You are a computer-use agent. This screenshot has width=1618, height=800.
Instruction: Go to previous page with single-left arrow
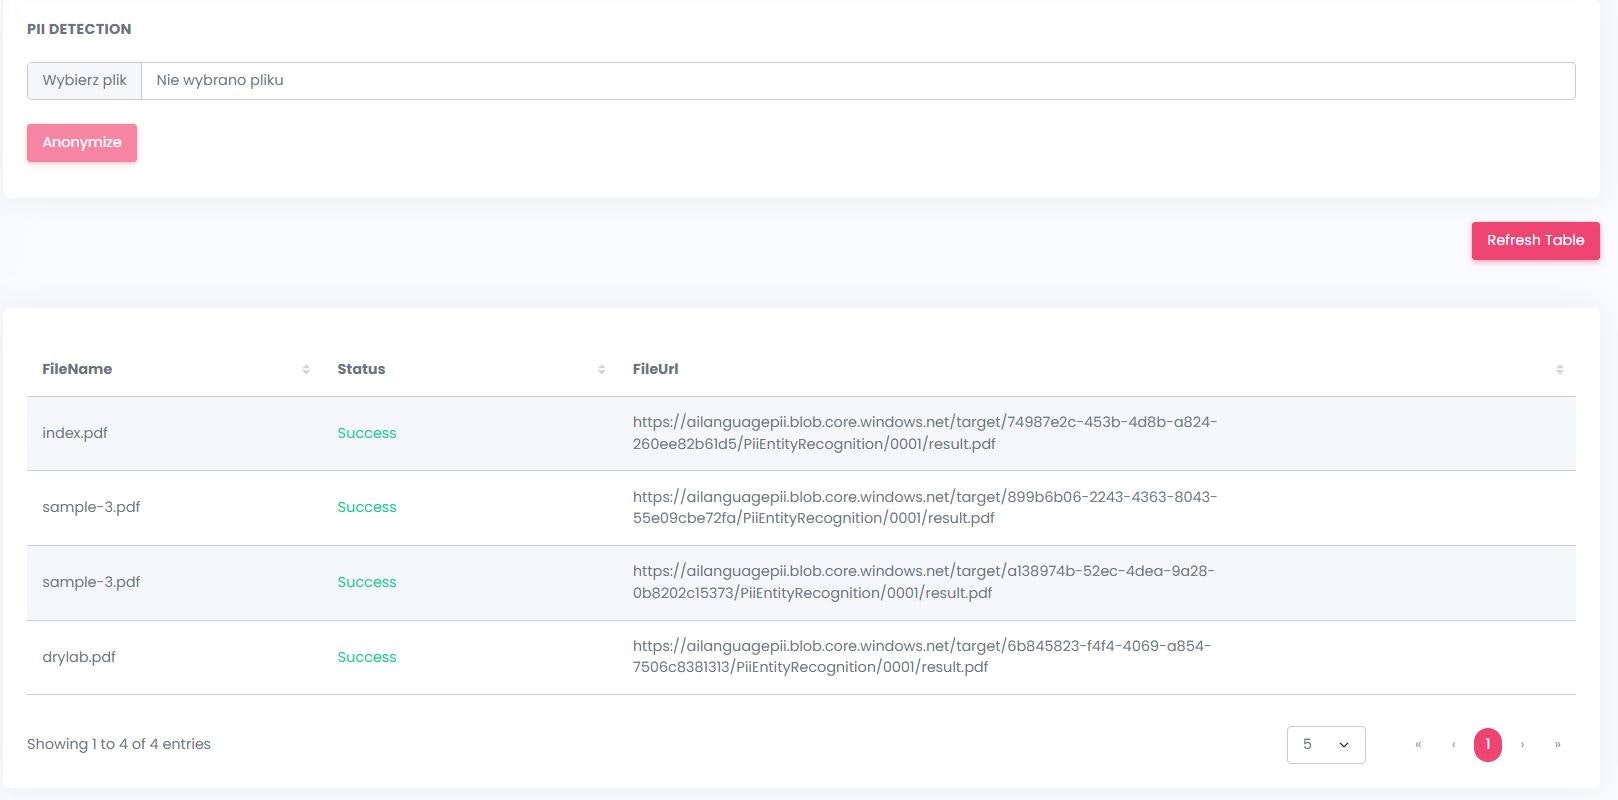(x=1453, y=745)
